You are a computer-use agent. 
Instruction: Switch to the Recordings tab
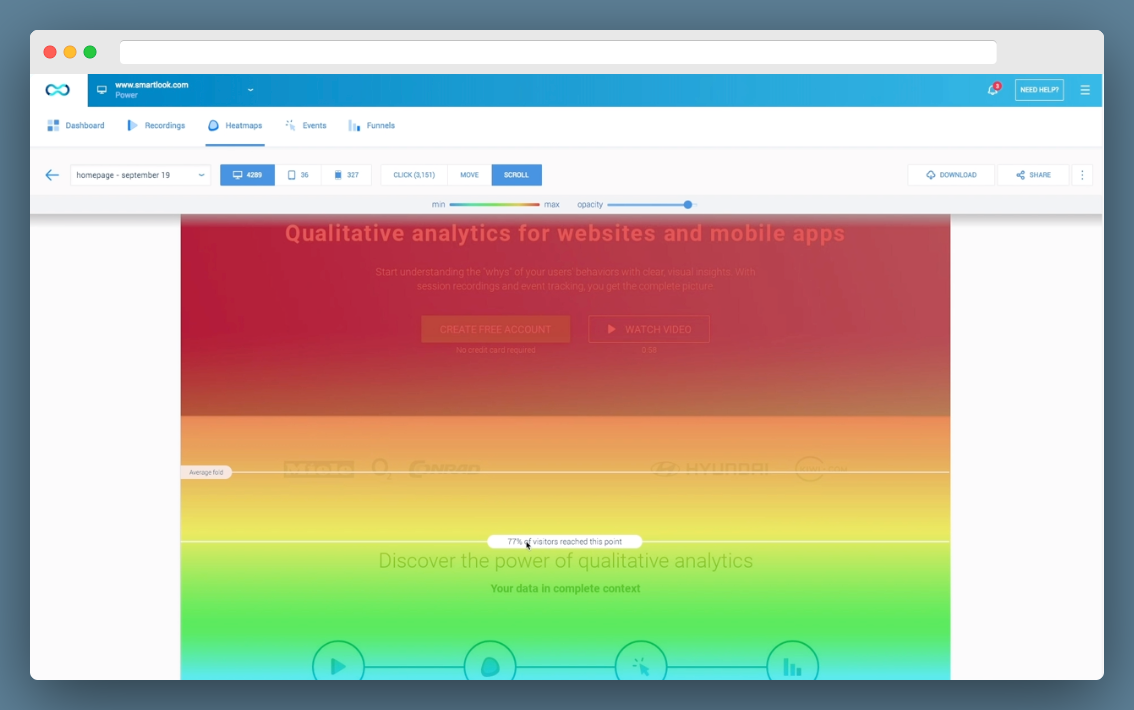point(156,126)
